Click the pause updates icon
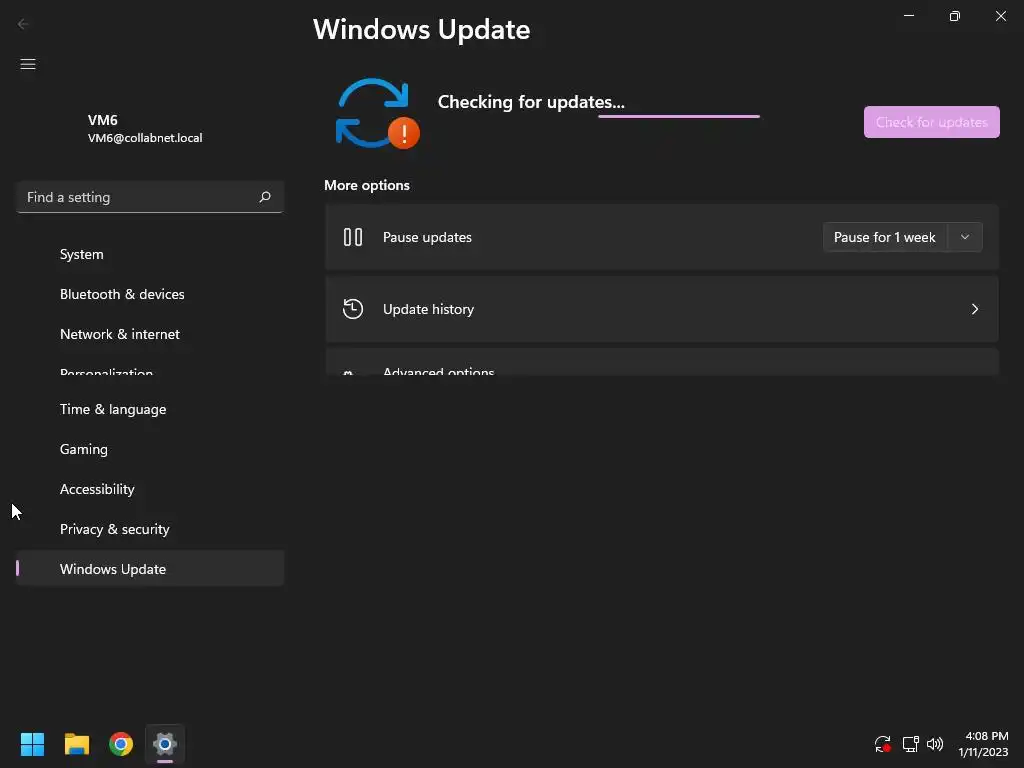 [353, 237]
